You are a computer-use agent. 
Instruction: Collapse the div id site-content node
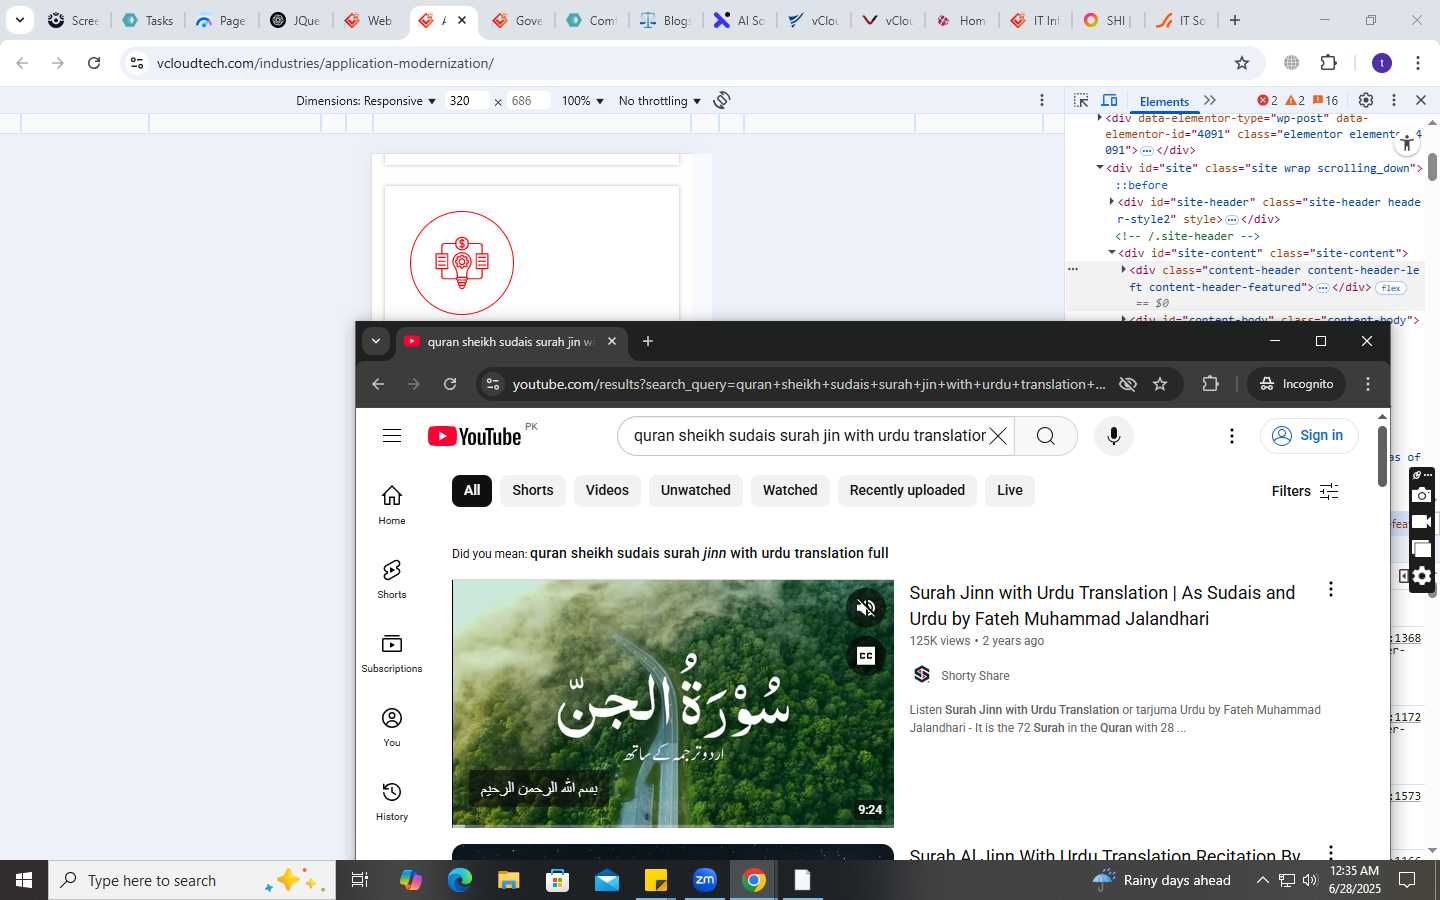coord(1112,253)
